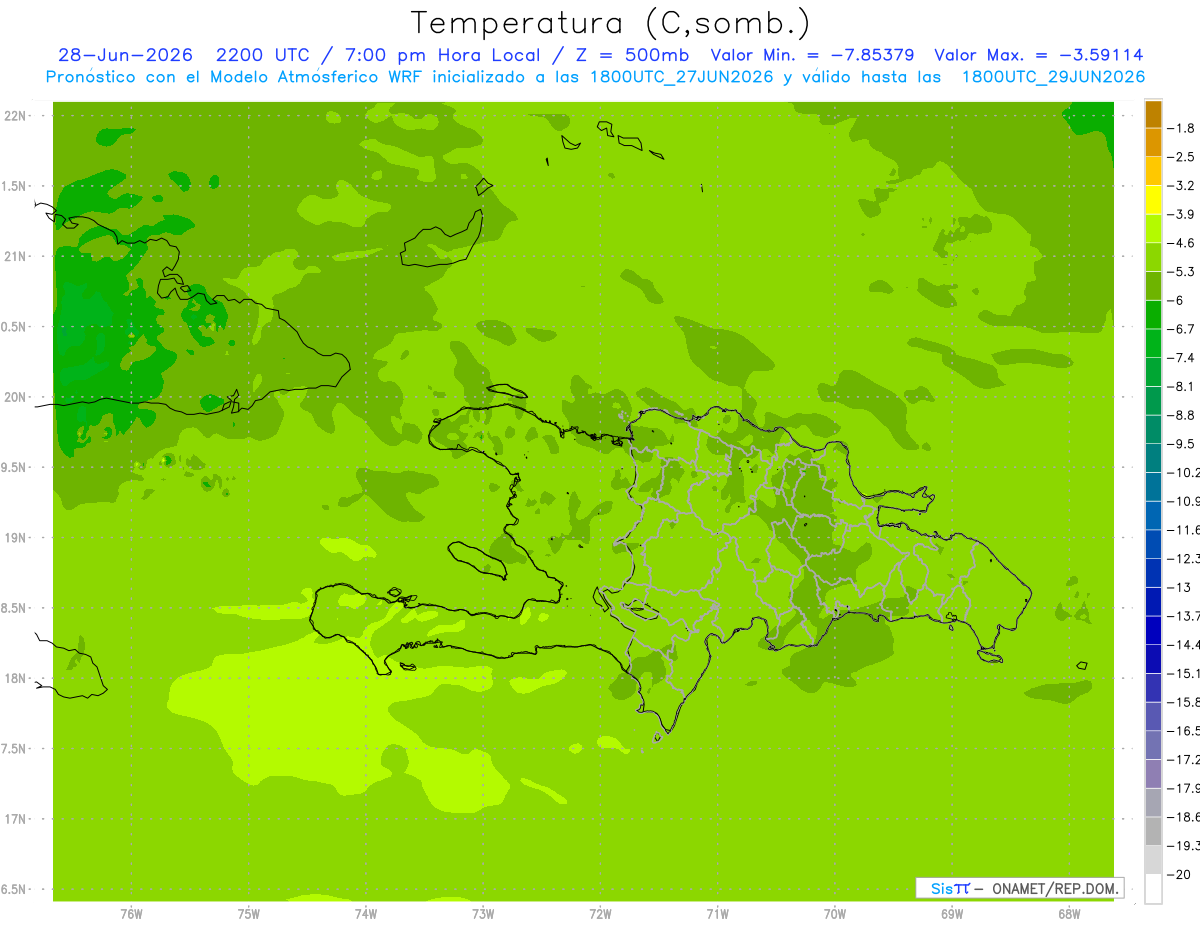Pick the dark orange swatch atop the color scale

(x=1153, y=113)
